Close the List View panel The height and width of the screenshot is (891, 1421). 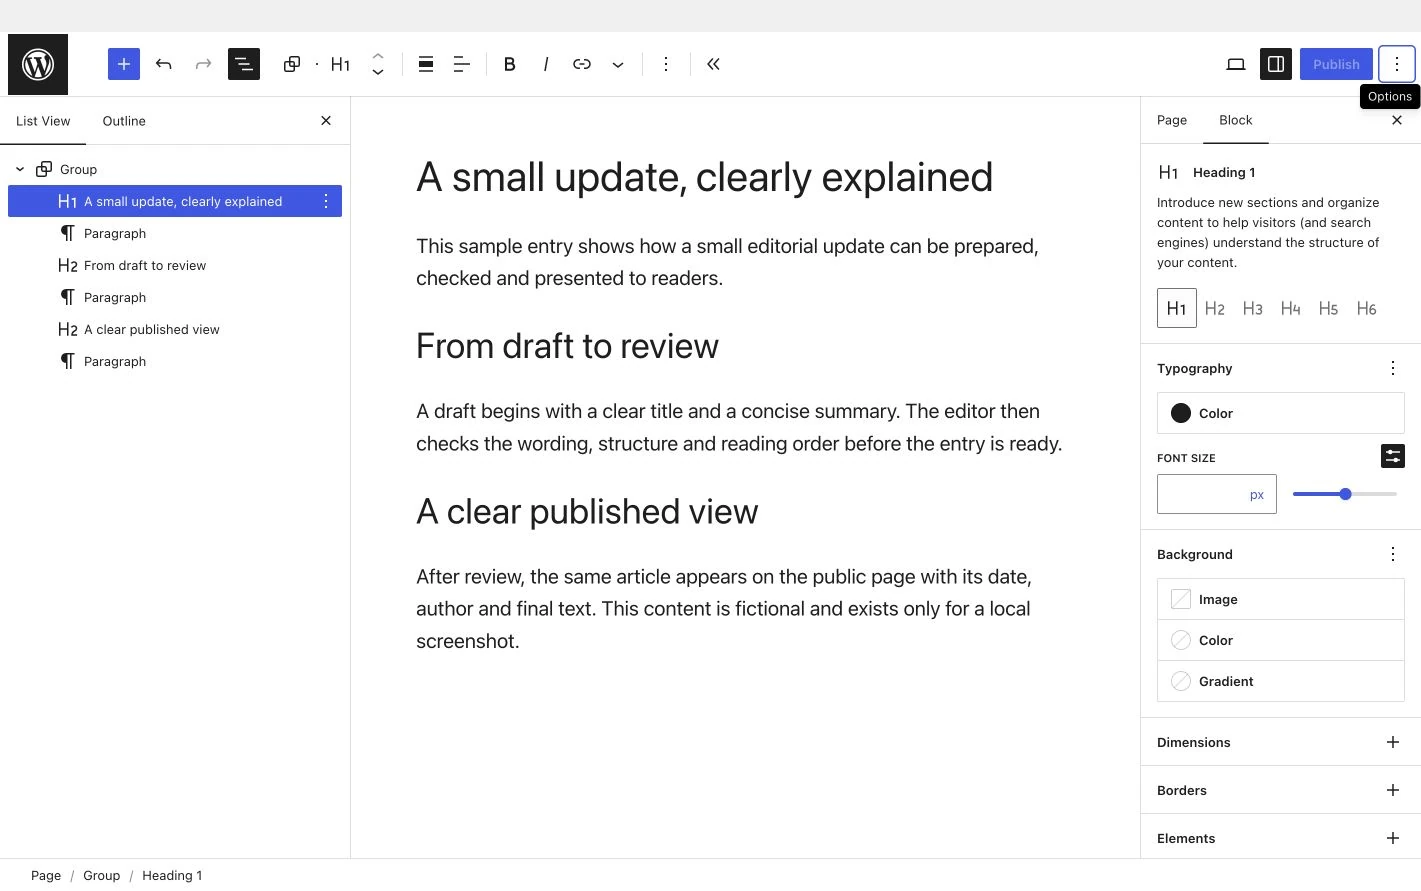click(326, 121)
